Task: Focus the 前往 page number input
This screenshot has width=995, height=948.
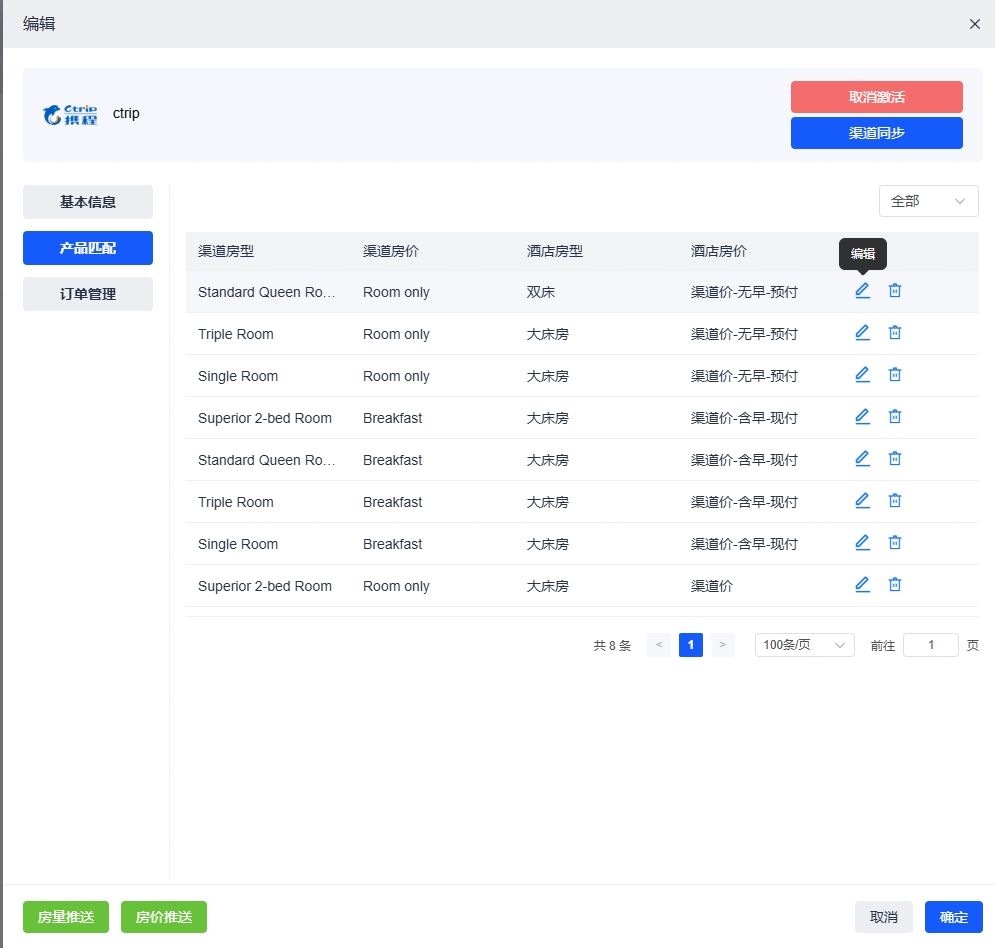Action: (x=930, y=645)
